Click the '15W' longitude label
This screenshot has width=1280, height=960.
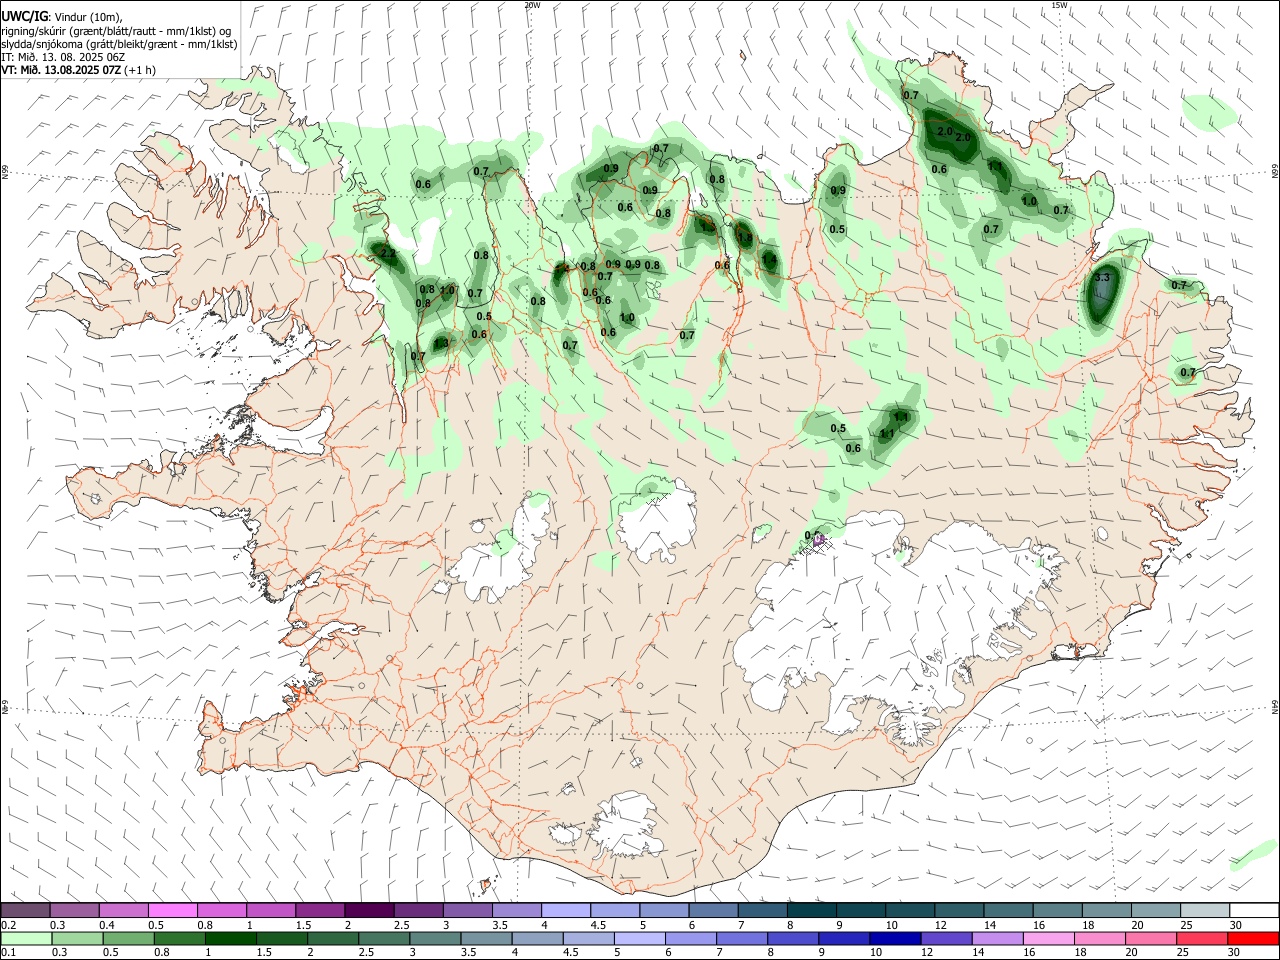(1059, 5)
